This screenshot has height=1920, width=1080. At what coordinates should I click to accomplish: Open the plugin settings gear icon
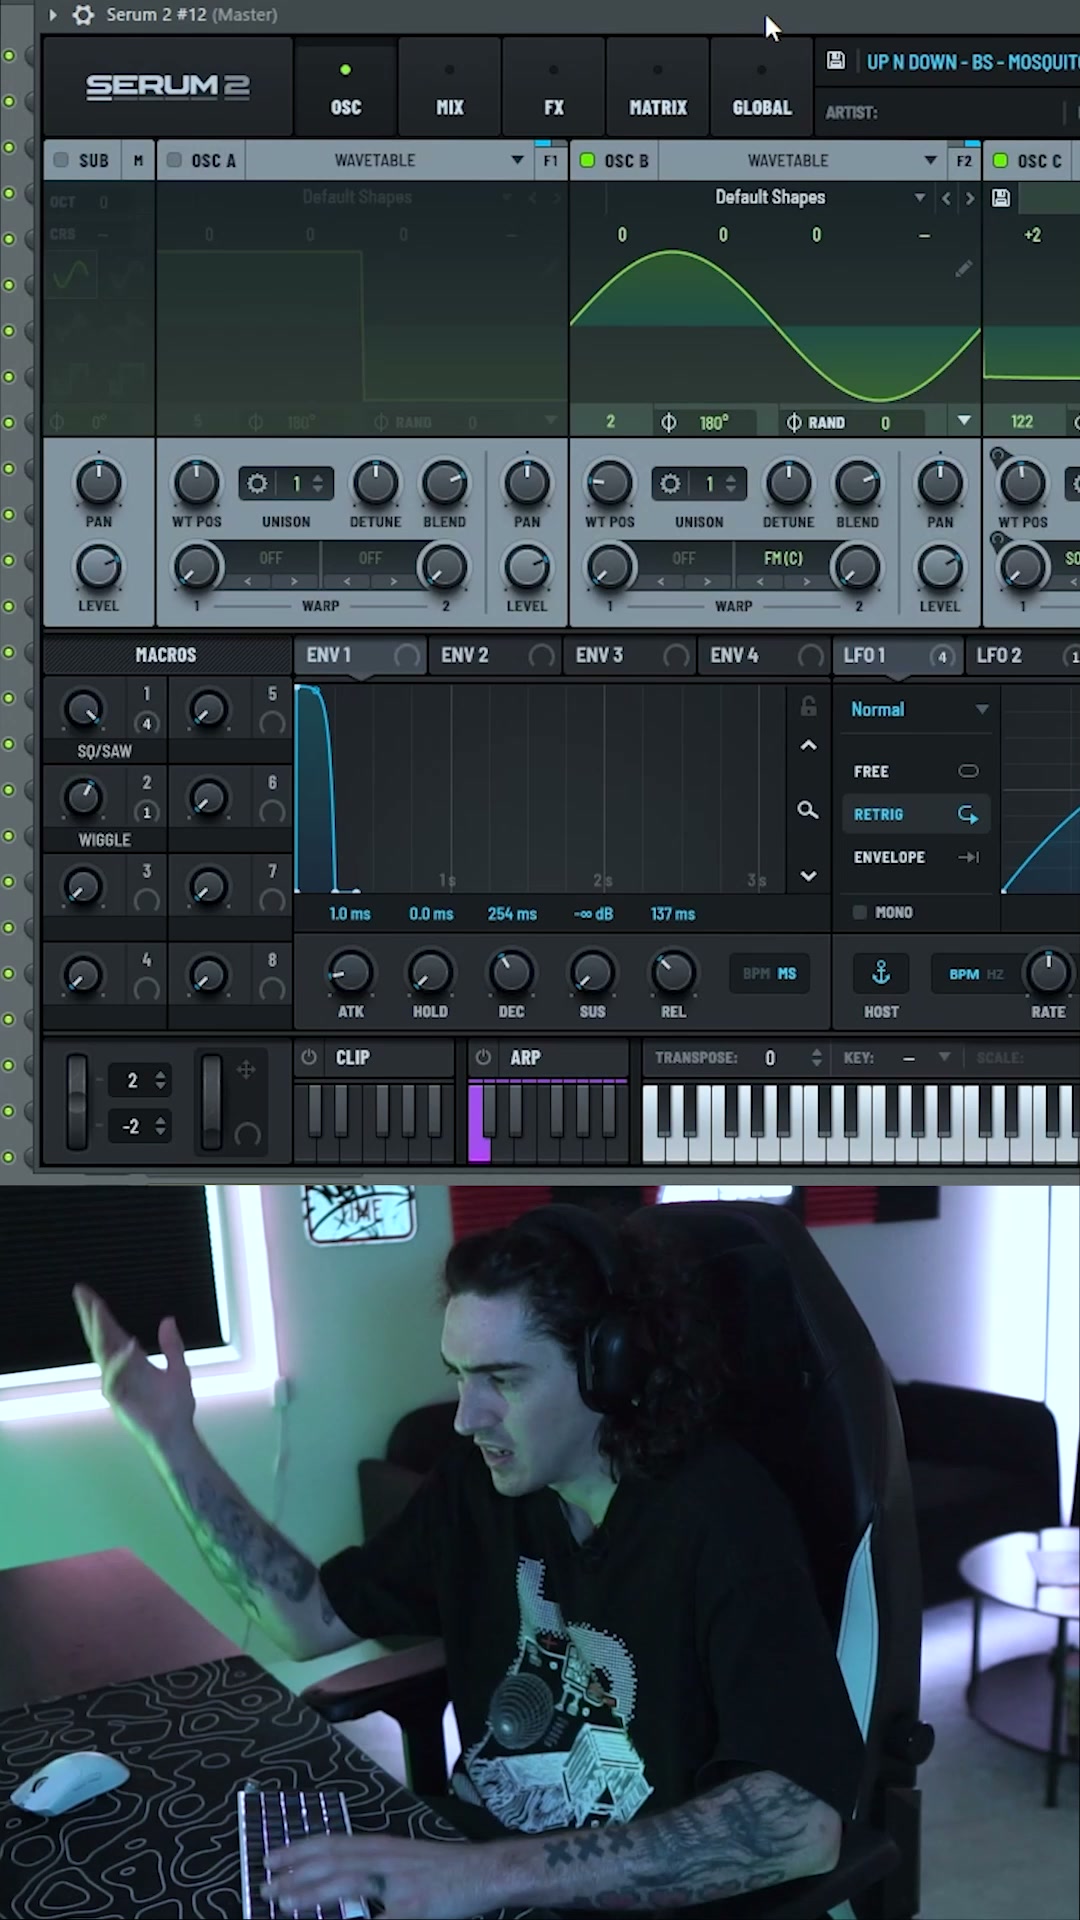(x=84, y=15)
